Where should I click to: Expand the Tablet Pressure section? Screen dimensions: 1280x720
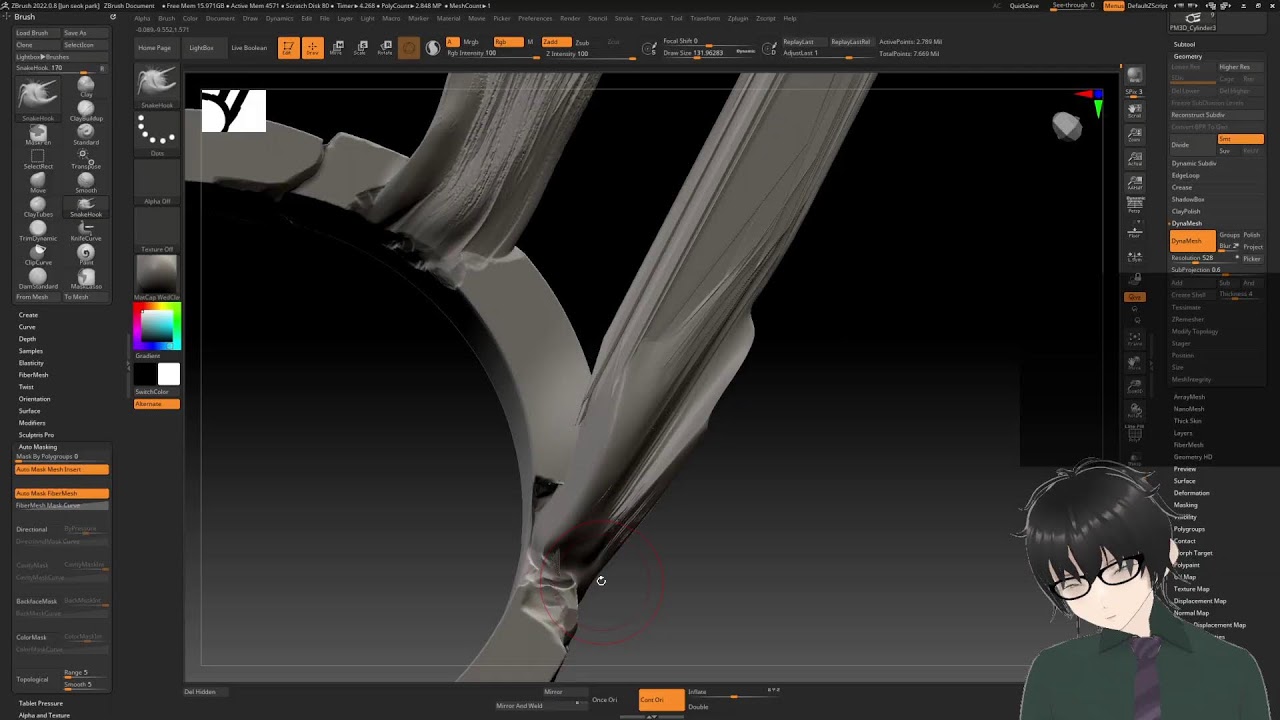(41, 703)
